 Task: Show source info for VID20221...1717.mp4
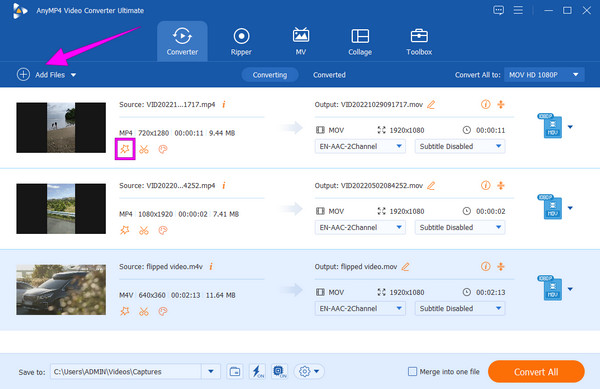224,104
